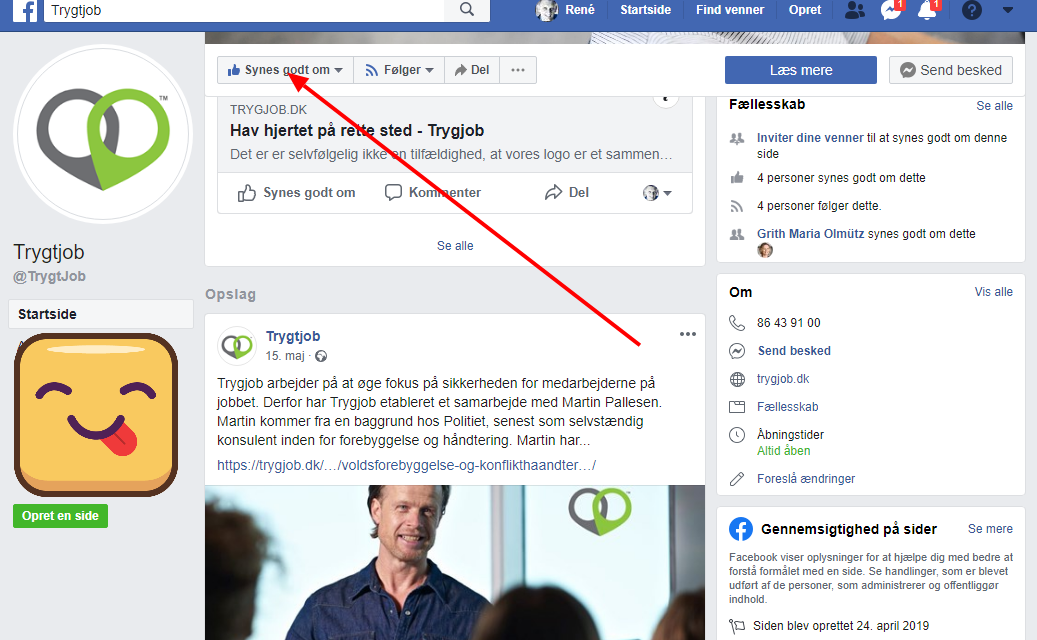
Task: Open help question mark icon
Action: (972, 10)
